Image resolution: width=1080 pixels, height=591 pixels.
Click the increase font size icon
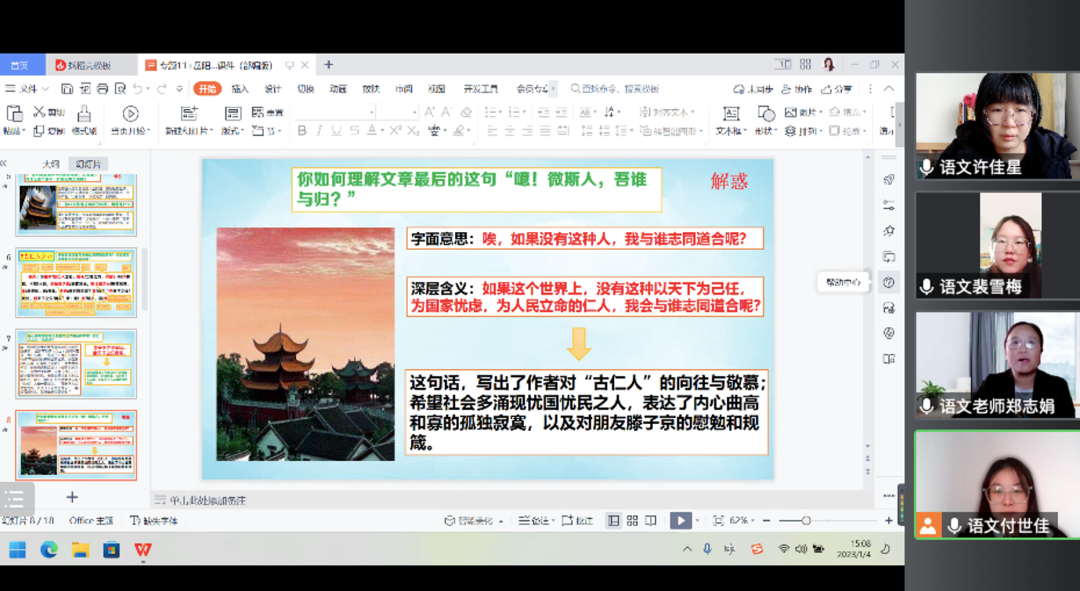tap(429, 112)
